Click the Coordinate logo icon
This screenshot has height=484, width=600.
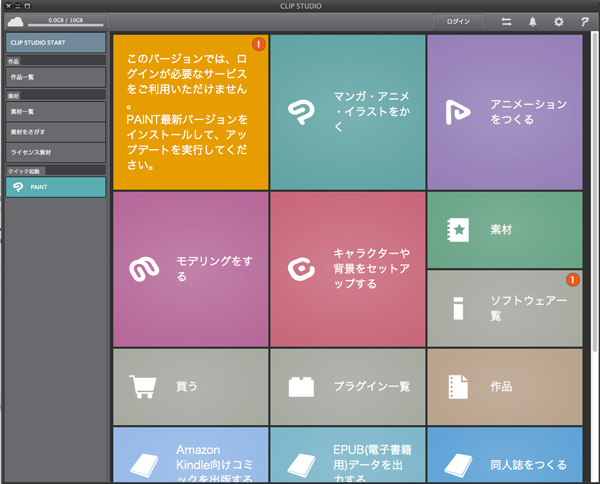301,269
